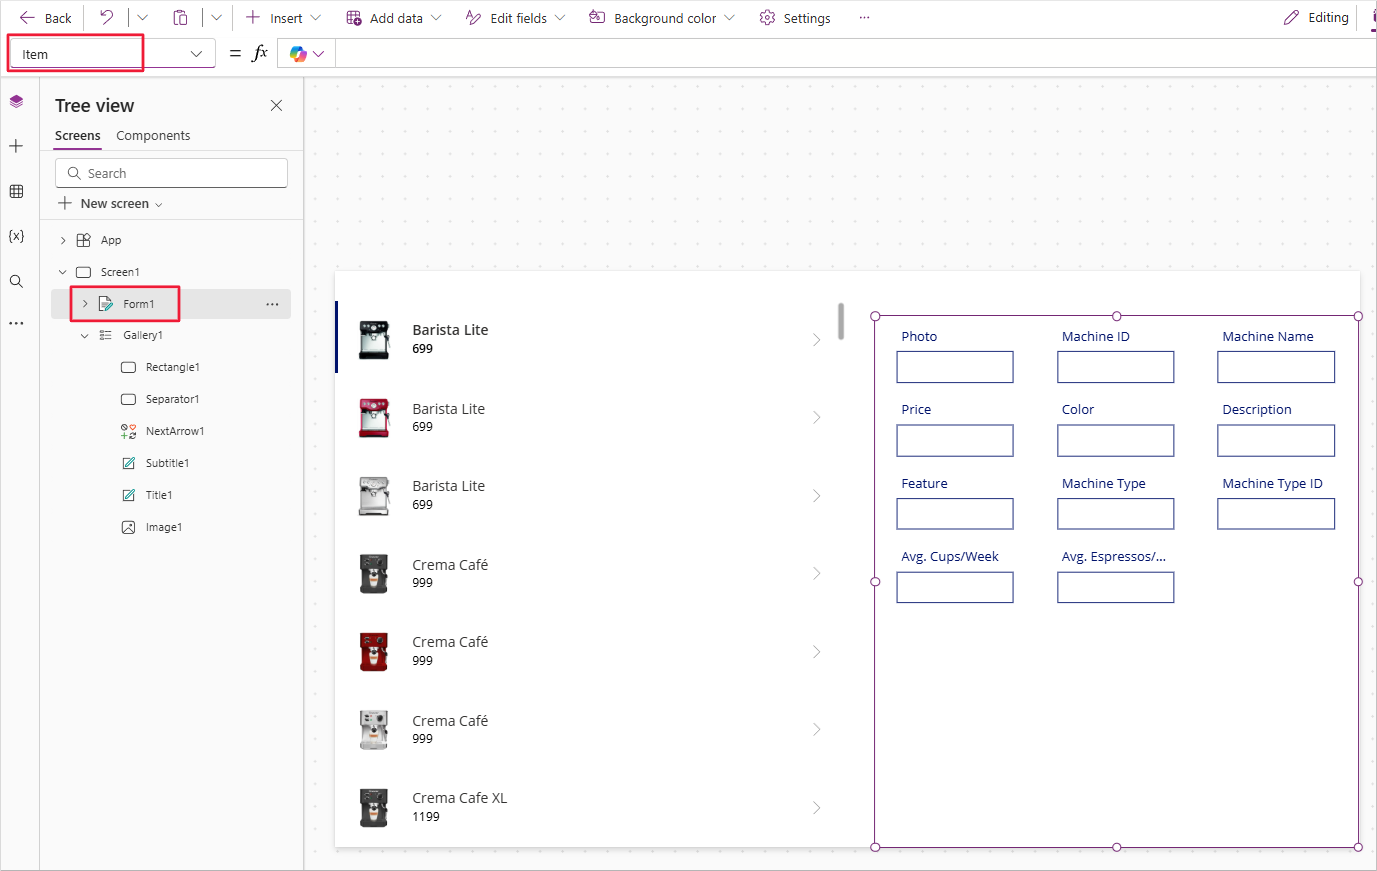The width and height of the screenshot is (1377, 871).
Task: Collapse the Gallery1 tree node
Action: click(85, 335)
